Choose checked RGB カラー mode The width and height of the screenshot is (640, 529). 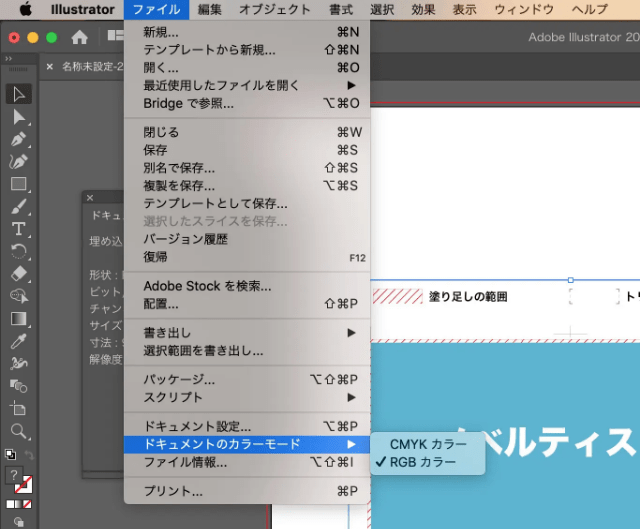click(427, 462)
